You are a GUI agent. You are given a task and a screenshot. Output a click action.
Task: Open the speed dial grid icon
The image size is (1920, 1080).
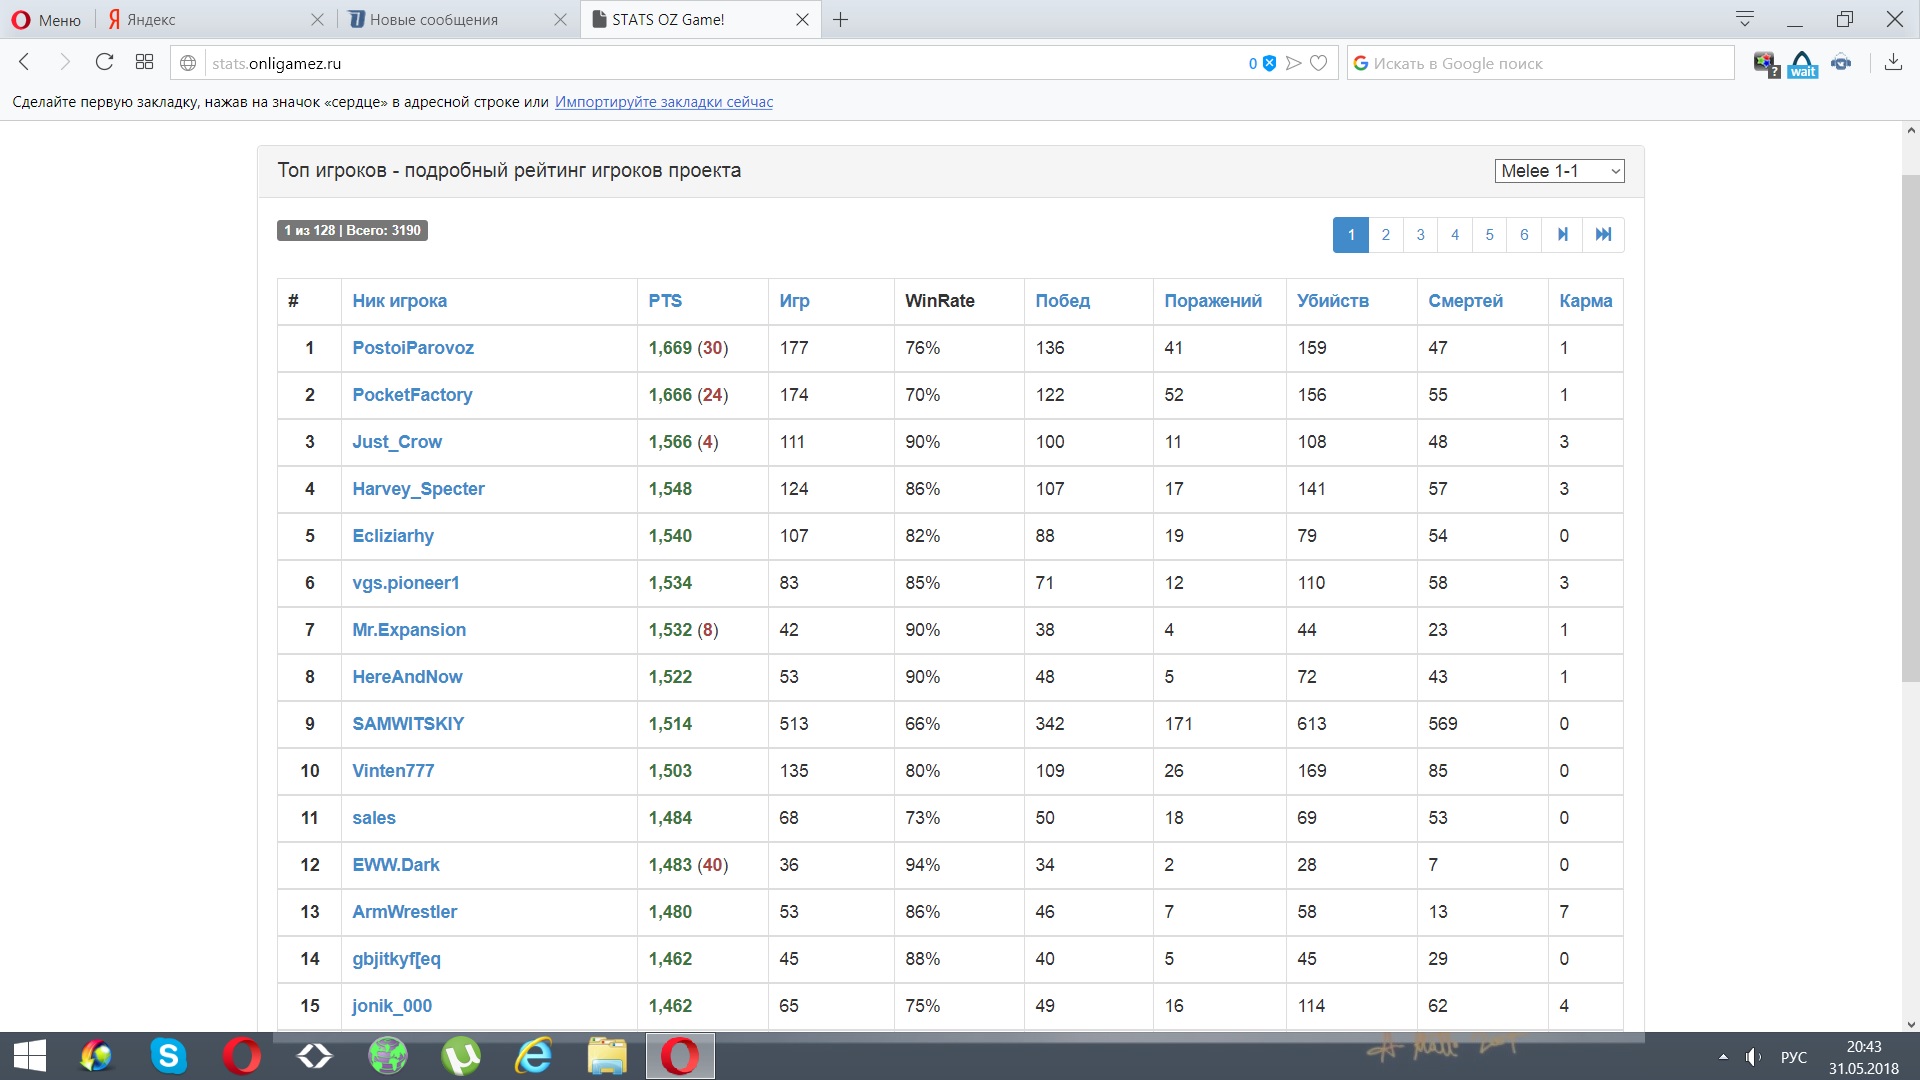coord(144,62)
